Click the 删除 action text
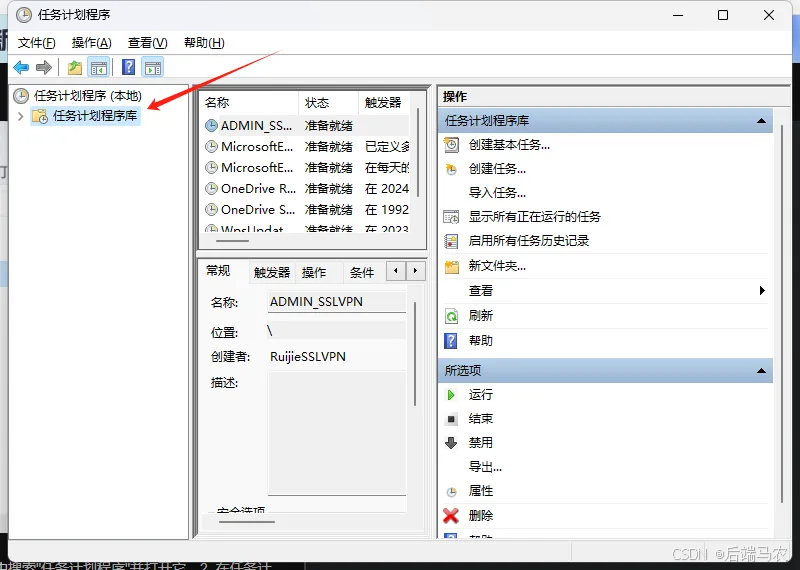The image size is (800, 570). (481, 516)
